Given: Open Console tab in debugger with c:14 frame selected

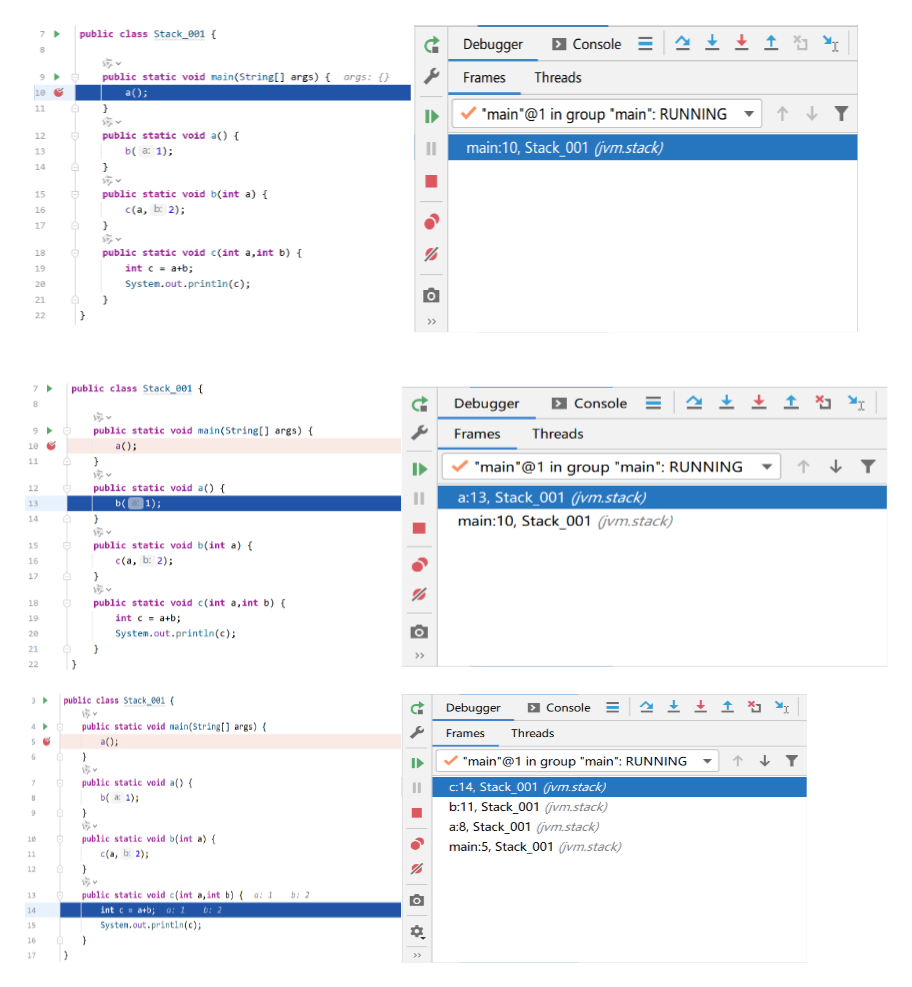Looking at the screenshot, I should [560, 708].
